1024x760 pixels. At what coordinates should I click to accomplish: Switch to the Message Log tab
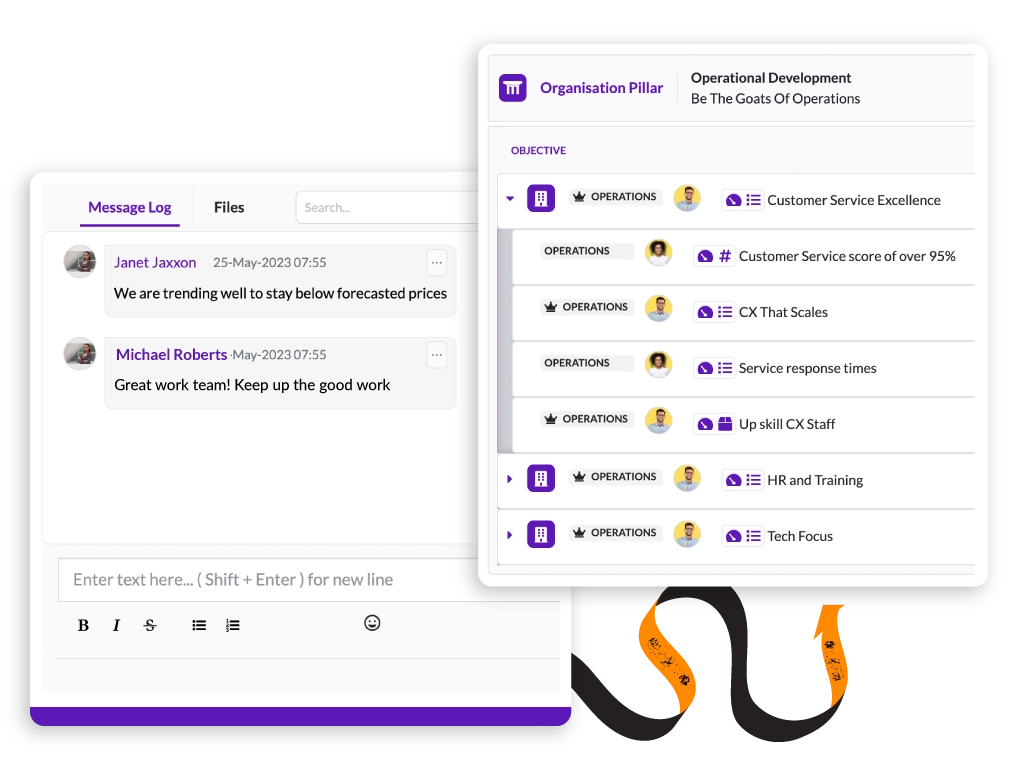[129, 208]
